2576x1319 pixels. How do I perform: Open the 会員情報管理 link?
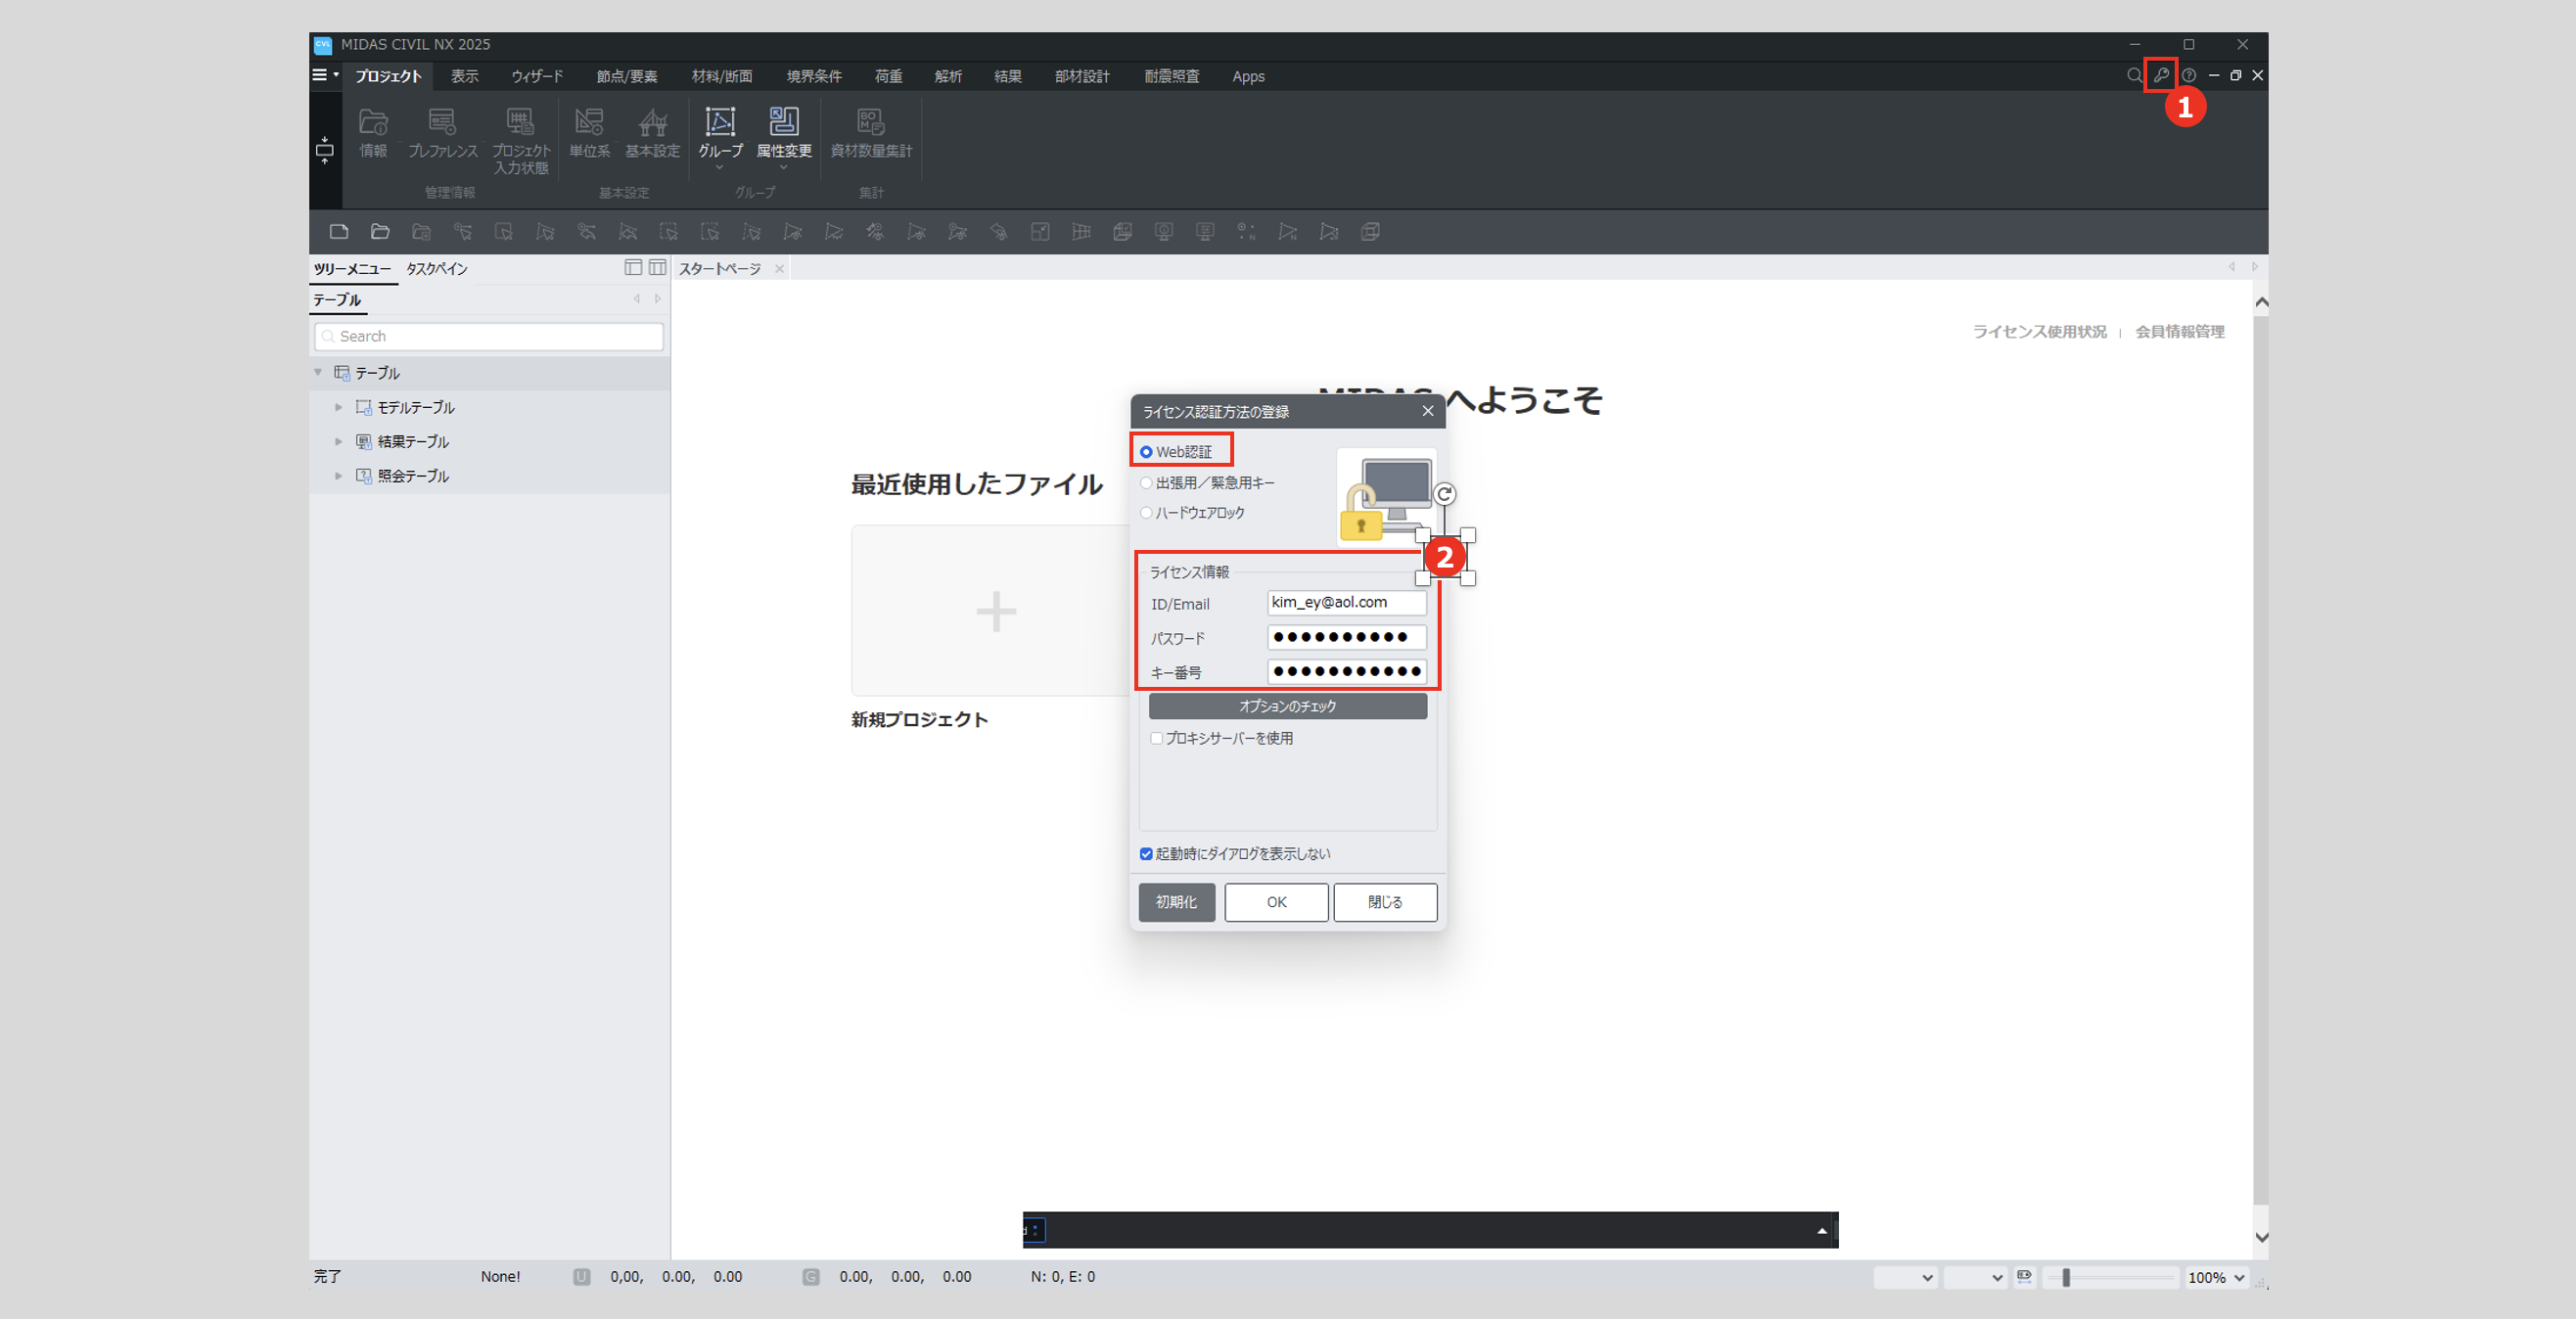(2180, 332)
